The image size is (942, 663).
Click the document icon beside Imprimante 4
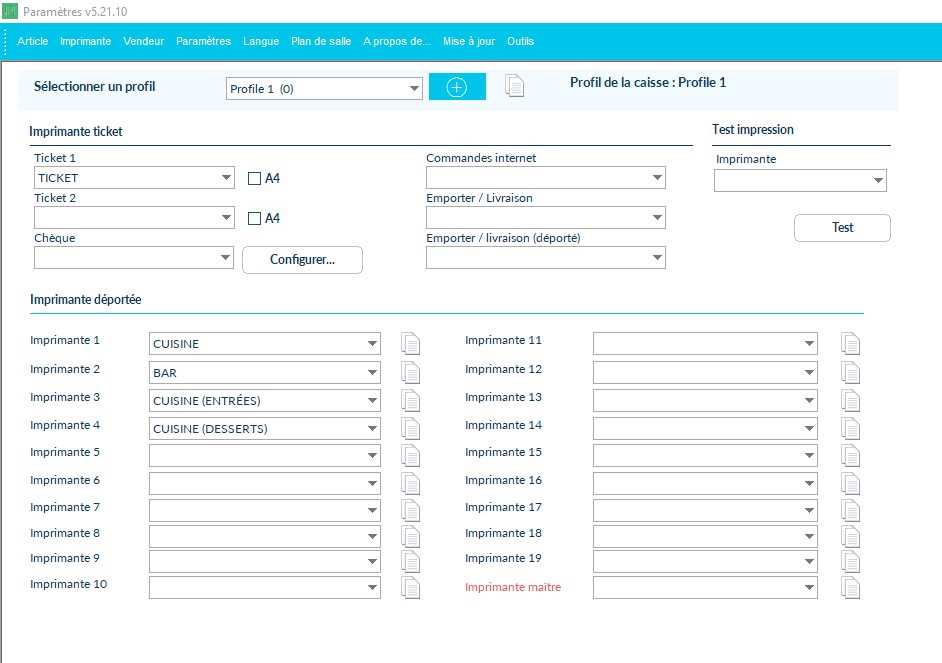coord(410,429)
